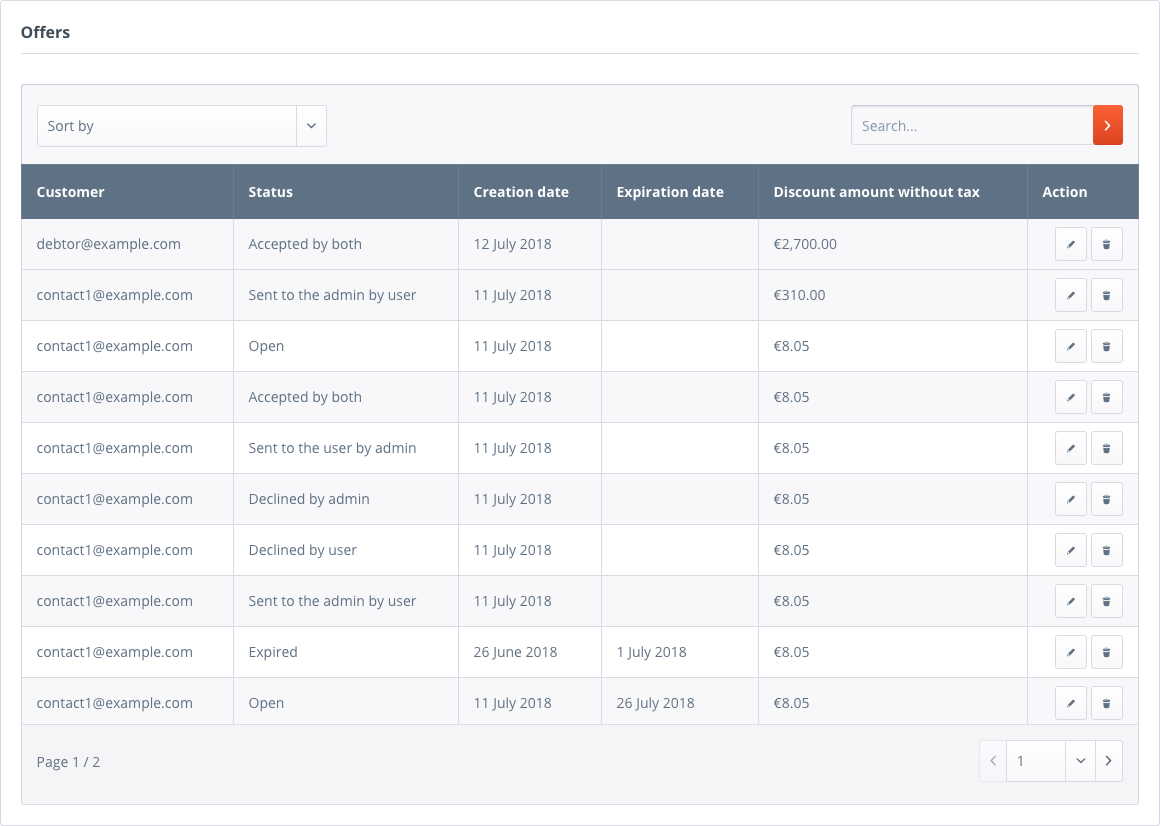The width and height of the screenshot is (1160, 826).
Task: Edit the debtor@example.com offer with pencil icon
Action: [x=1070, y=244]
